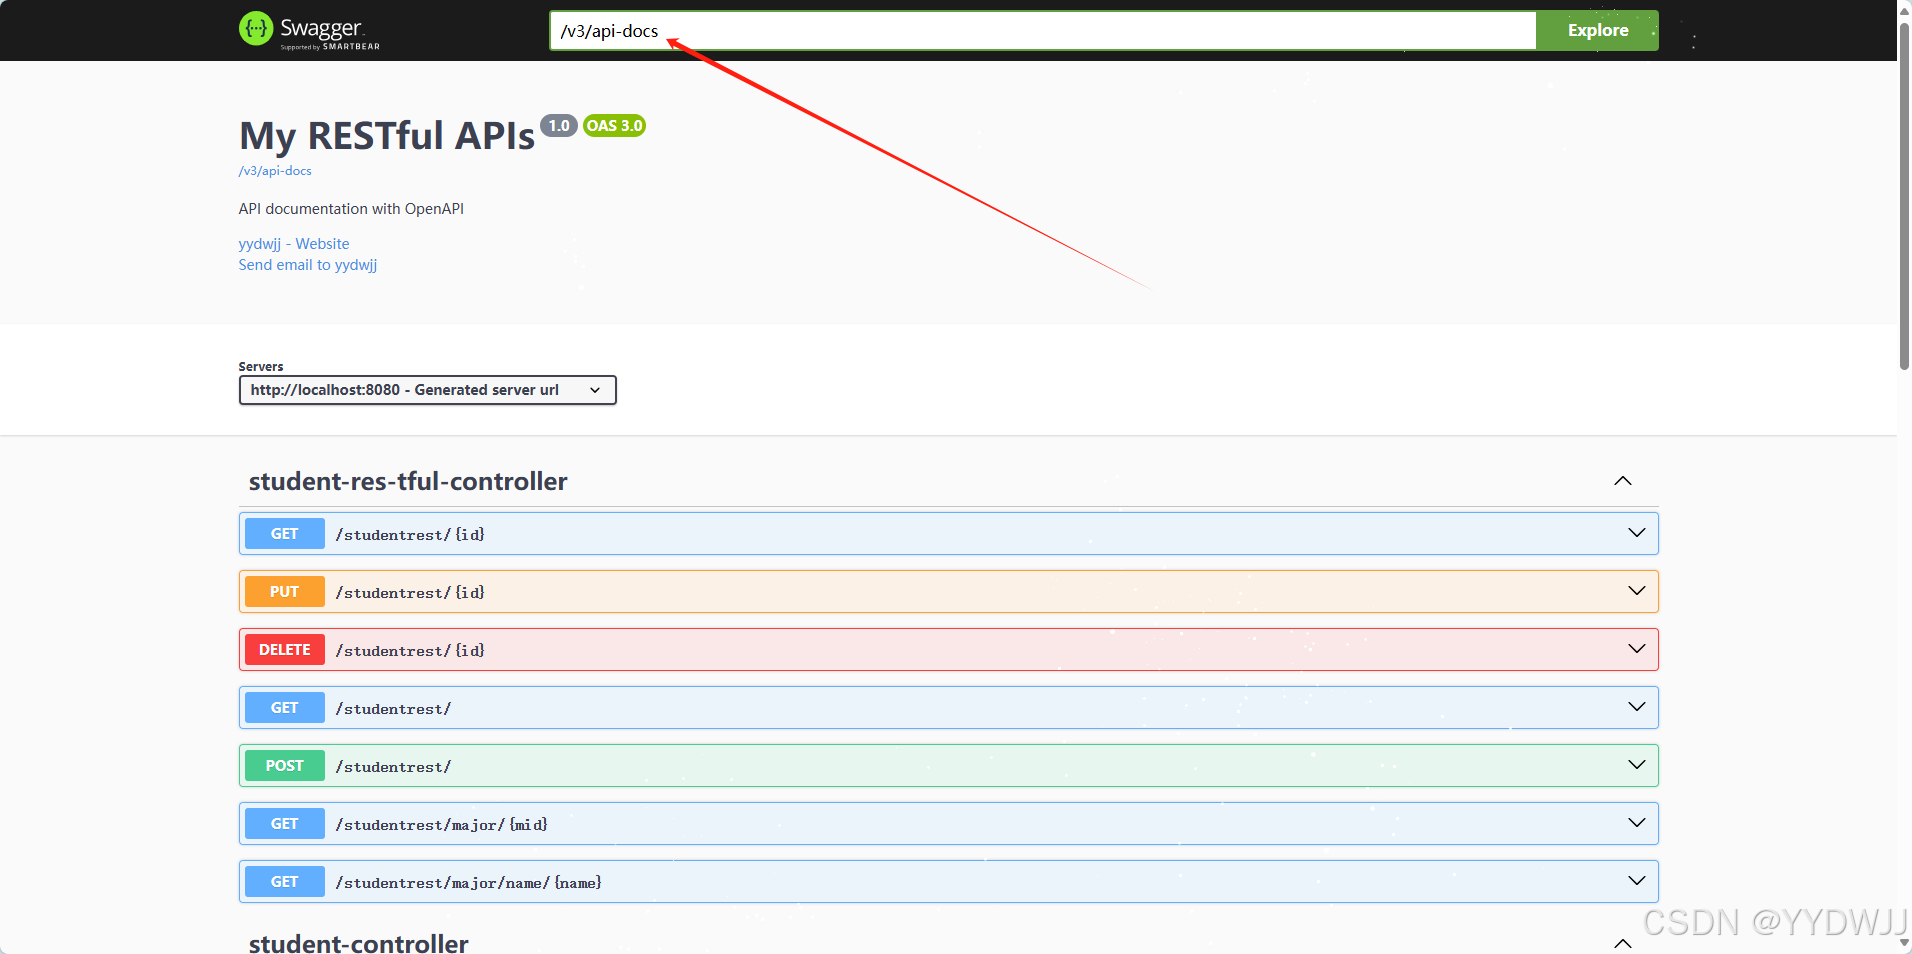The width and height of the screenshot is (1912, 954).
Task: Click Send email to yydwjj link
Action: click(308, 265)
